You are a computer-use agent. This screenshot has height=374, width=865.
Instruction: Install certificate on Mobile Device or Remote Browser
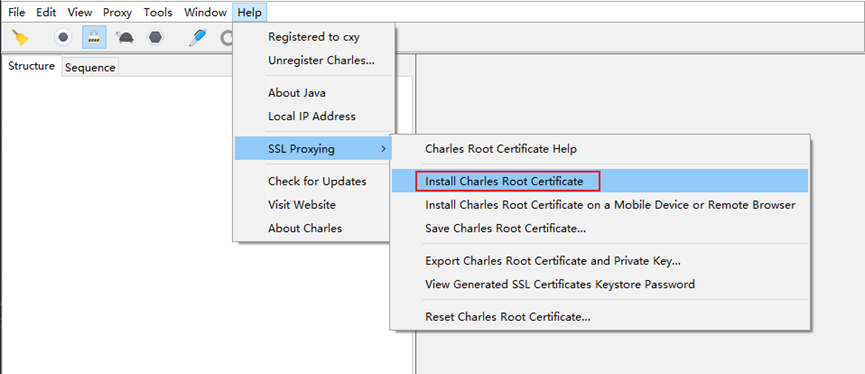(x=600, y=205)
